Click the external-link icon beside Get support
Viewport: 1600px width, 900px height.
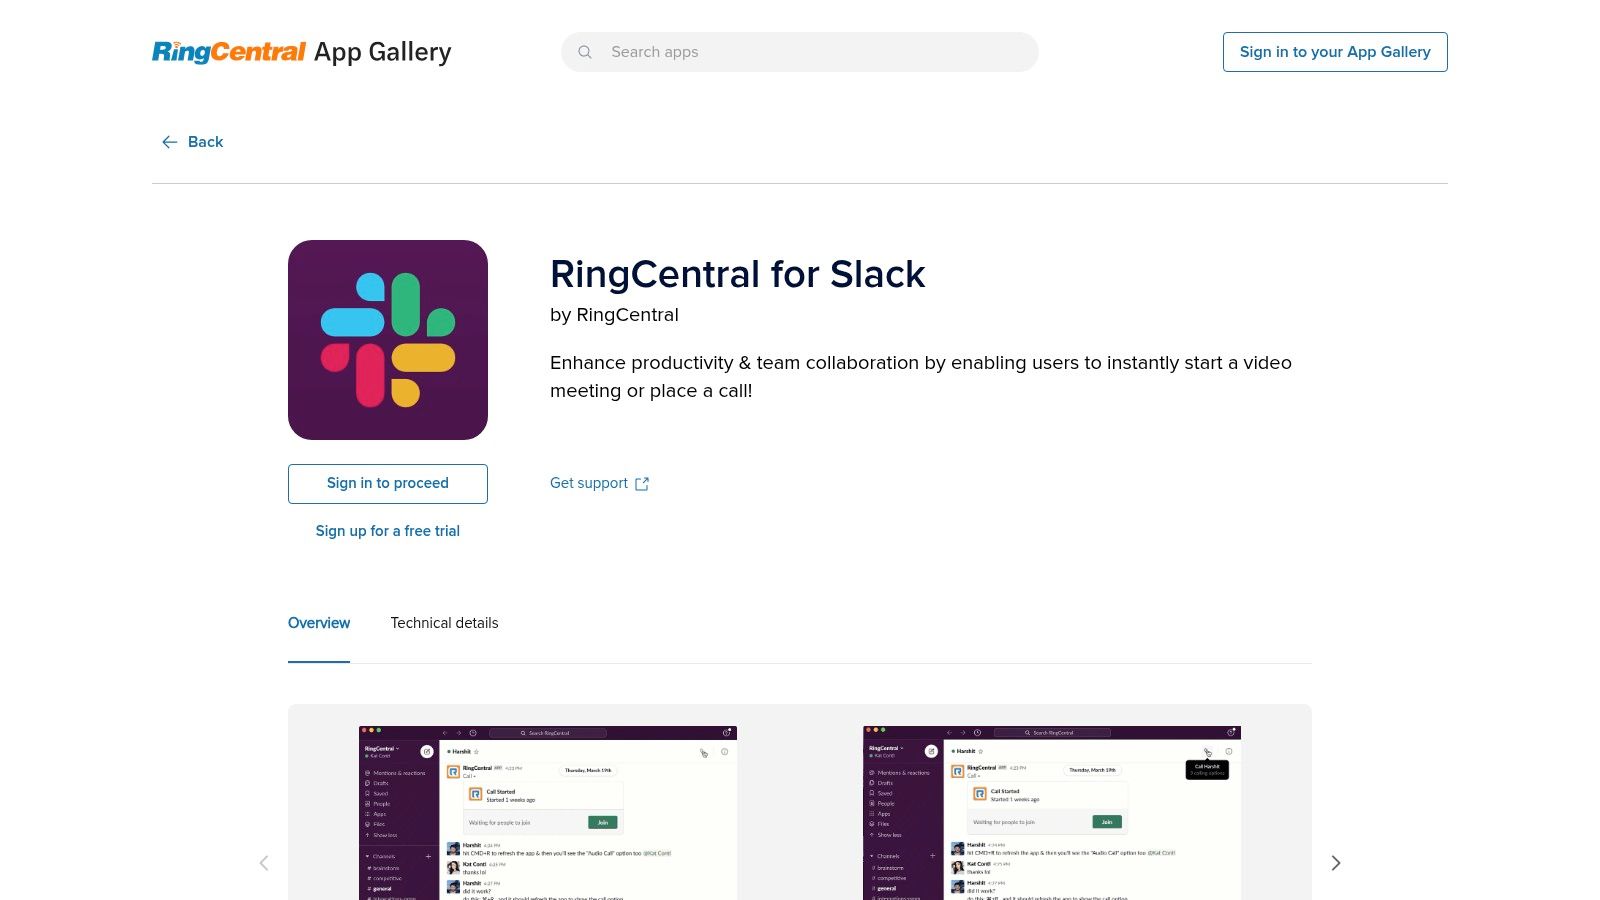pyautogui.click(x=641, y=483)
